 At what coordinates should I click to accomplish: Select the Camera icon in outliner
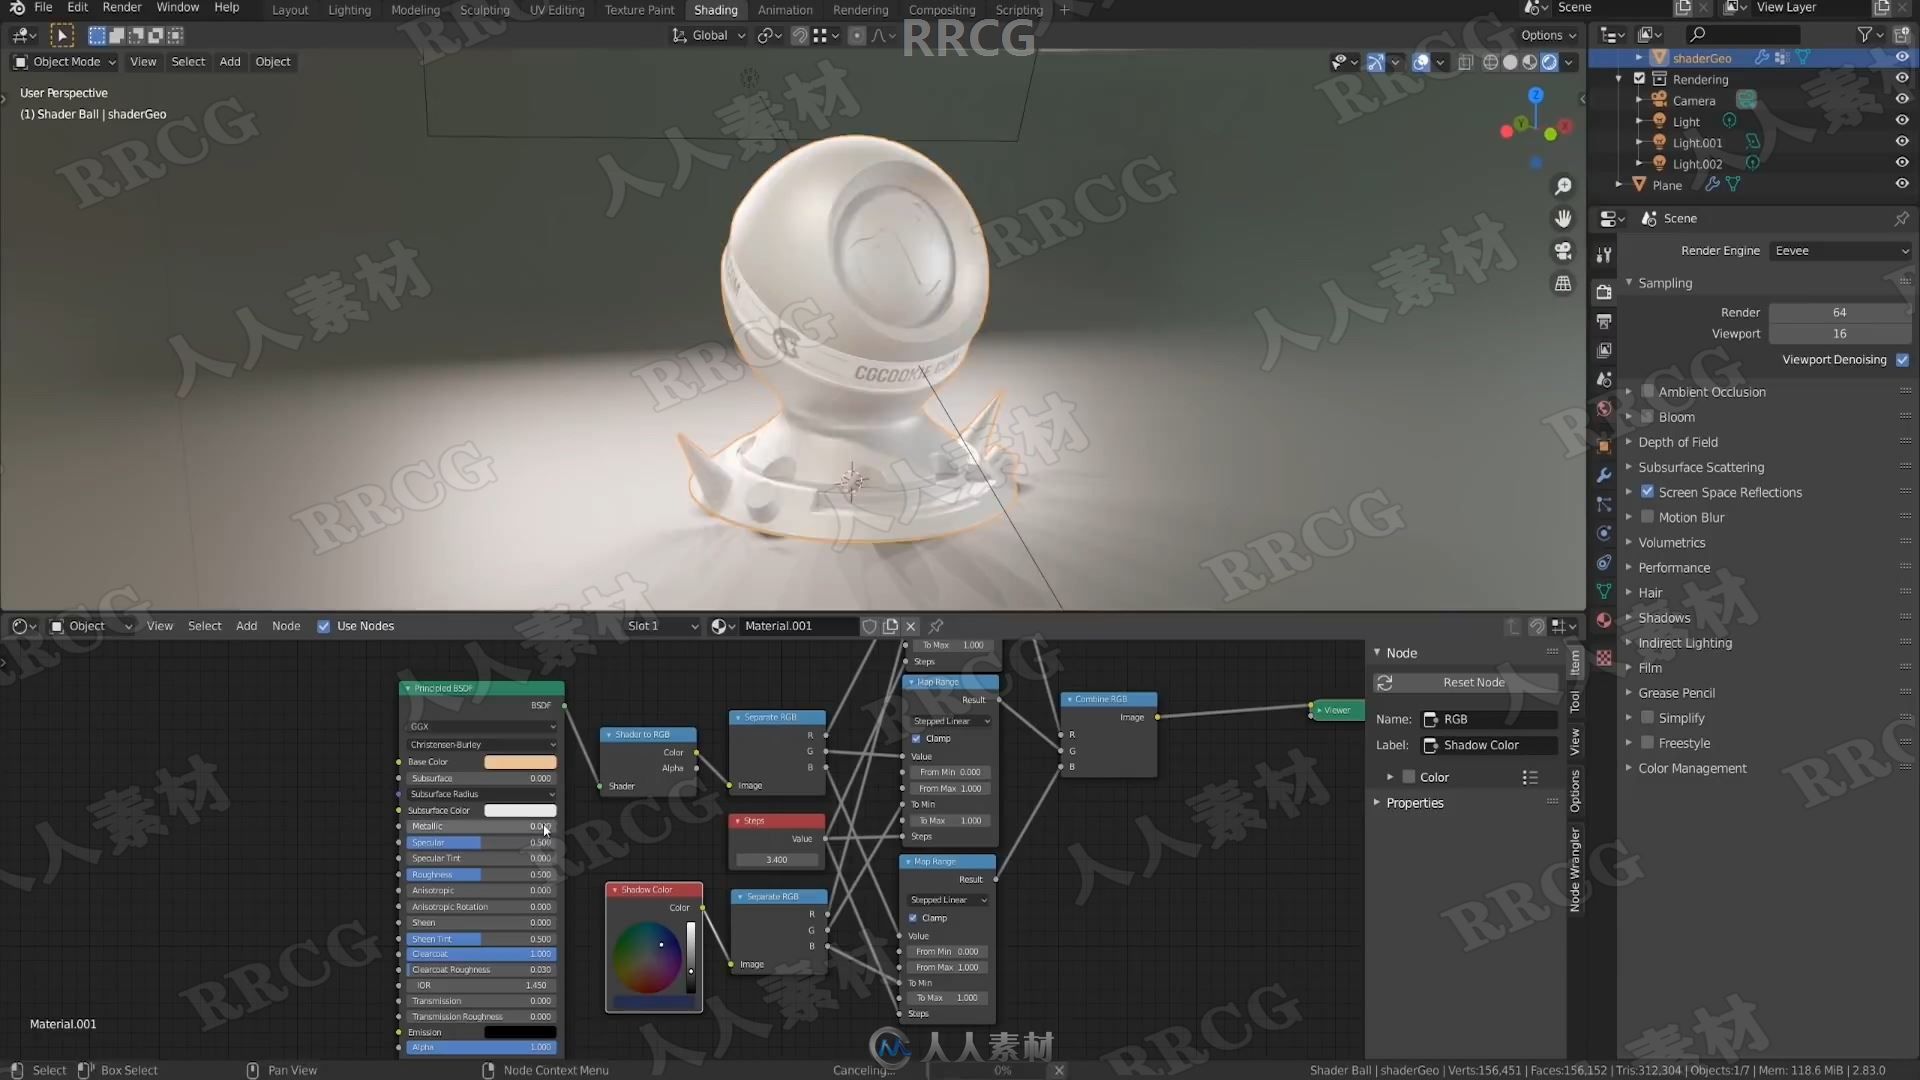point(1659,100)
